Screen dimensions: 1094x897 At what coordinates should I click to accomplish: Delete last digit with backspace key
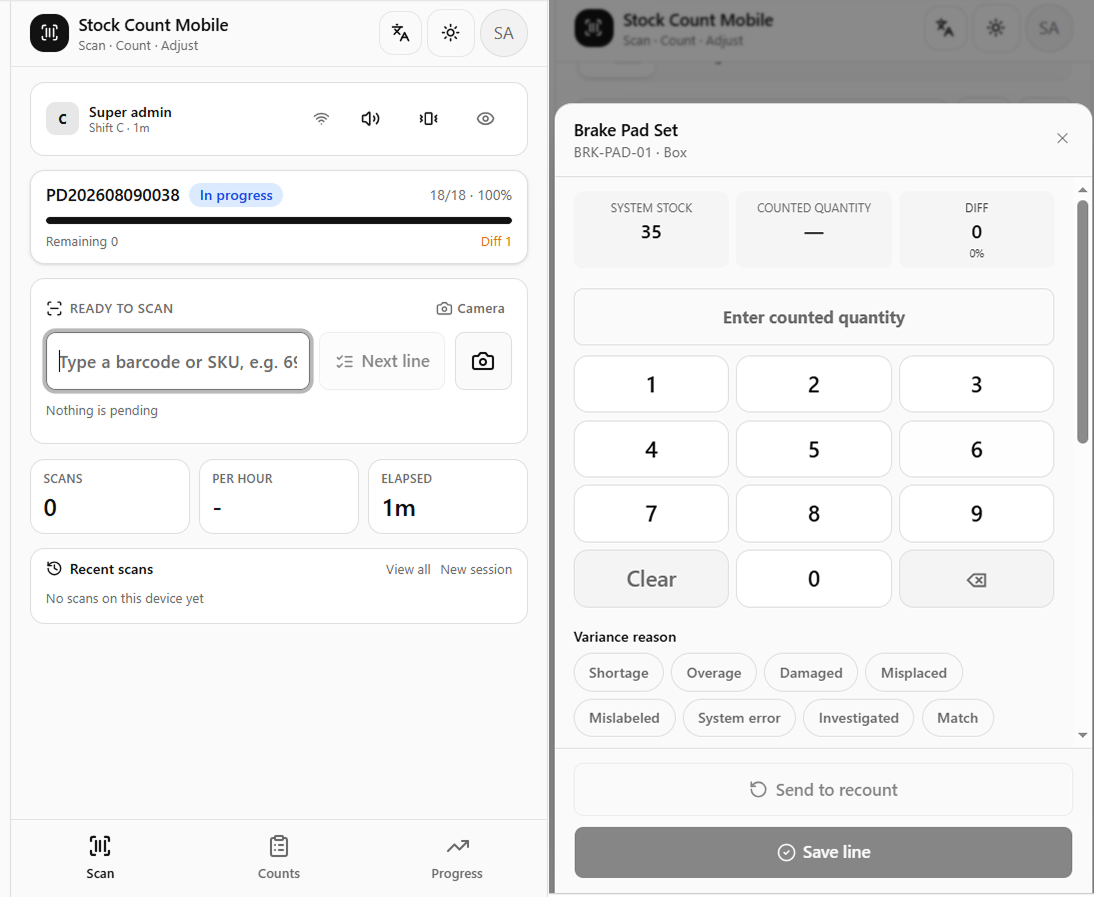(976, 578)
